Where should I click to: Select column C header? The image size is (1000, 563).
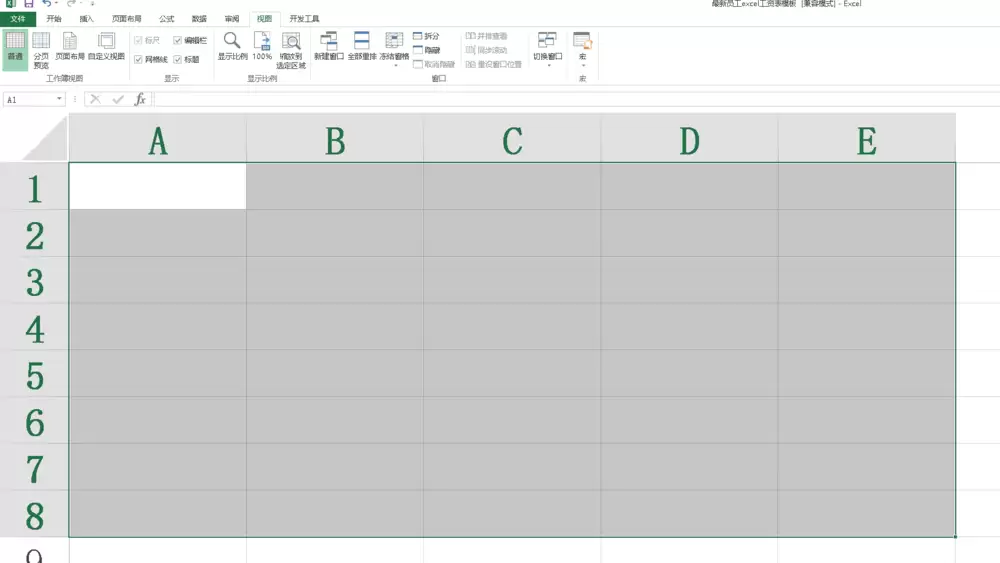[512, 138]
